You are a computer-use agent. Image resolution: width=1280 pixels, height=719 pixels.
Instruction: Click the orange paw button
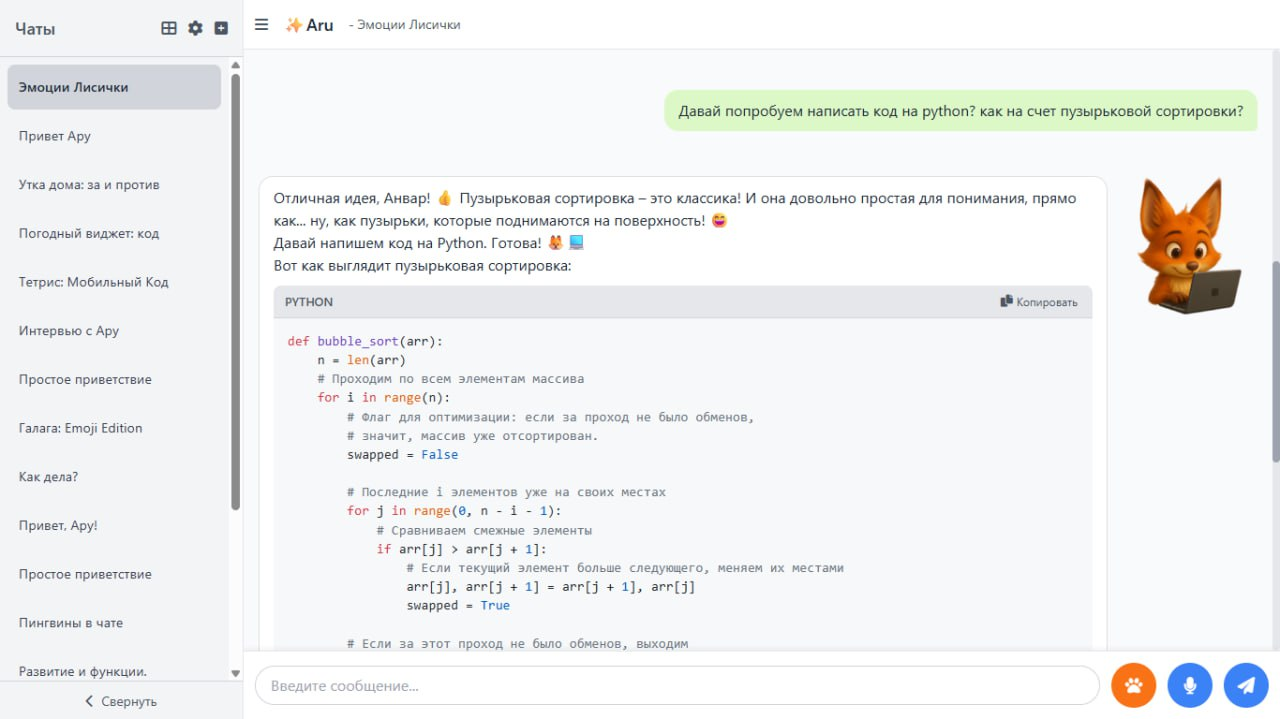[x=1133, y=686]
